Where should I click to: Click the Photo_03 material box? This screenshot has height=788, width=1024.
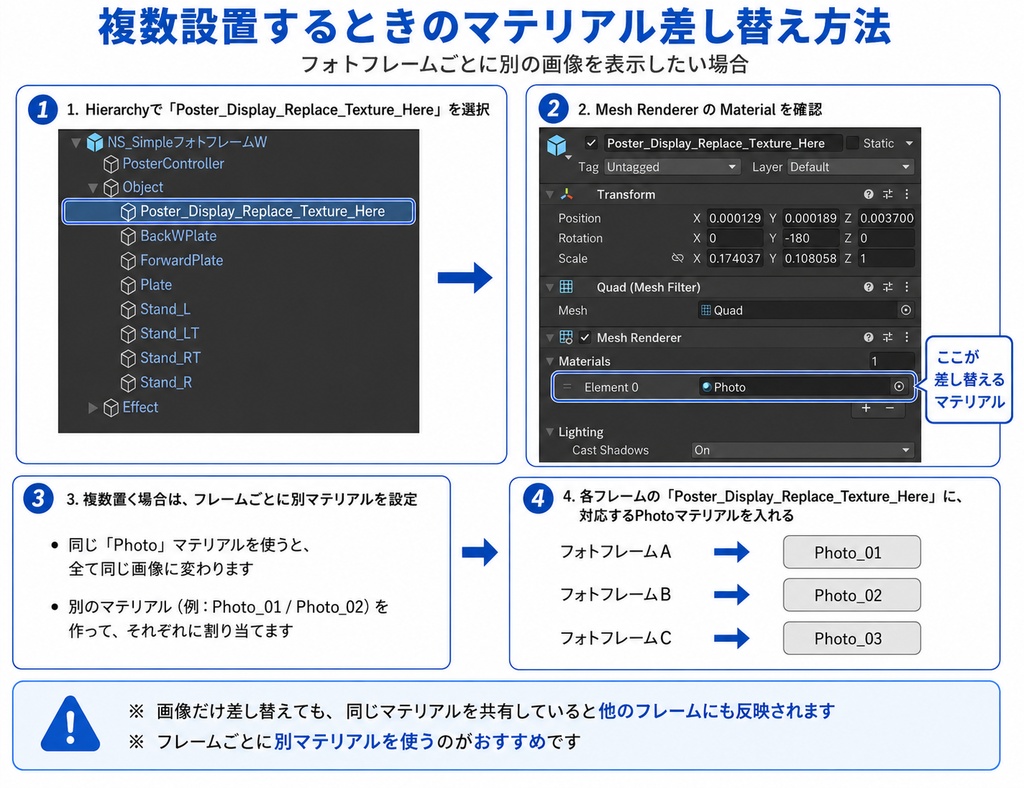pos(852,638)
